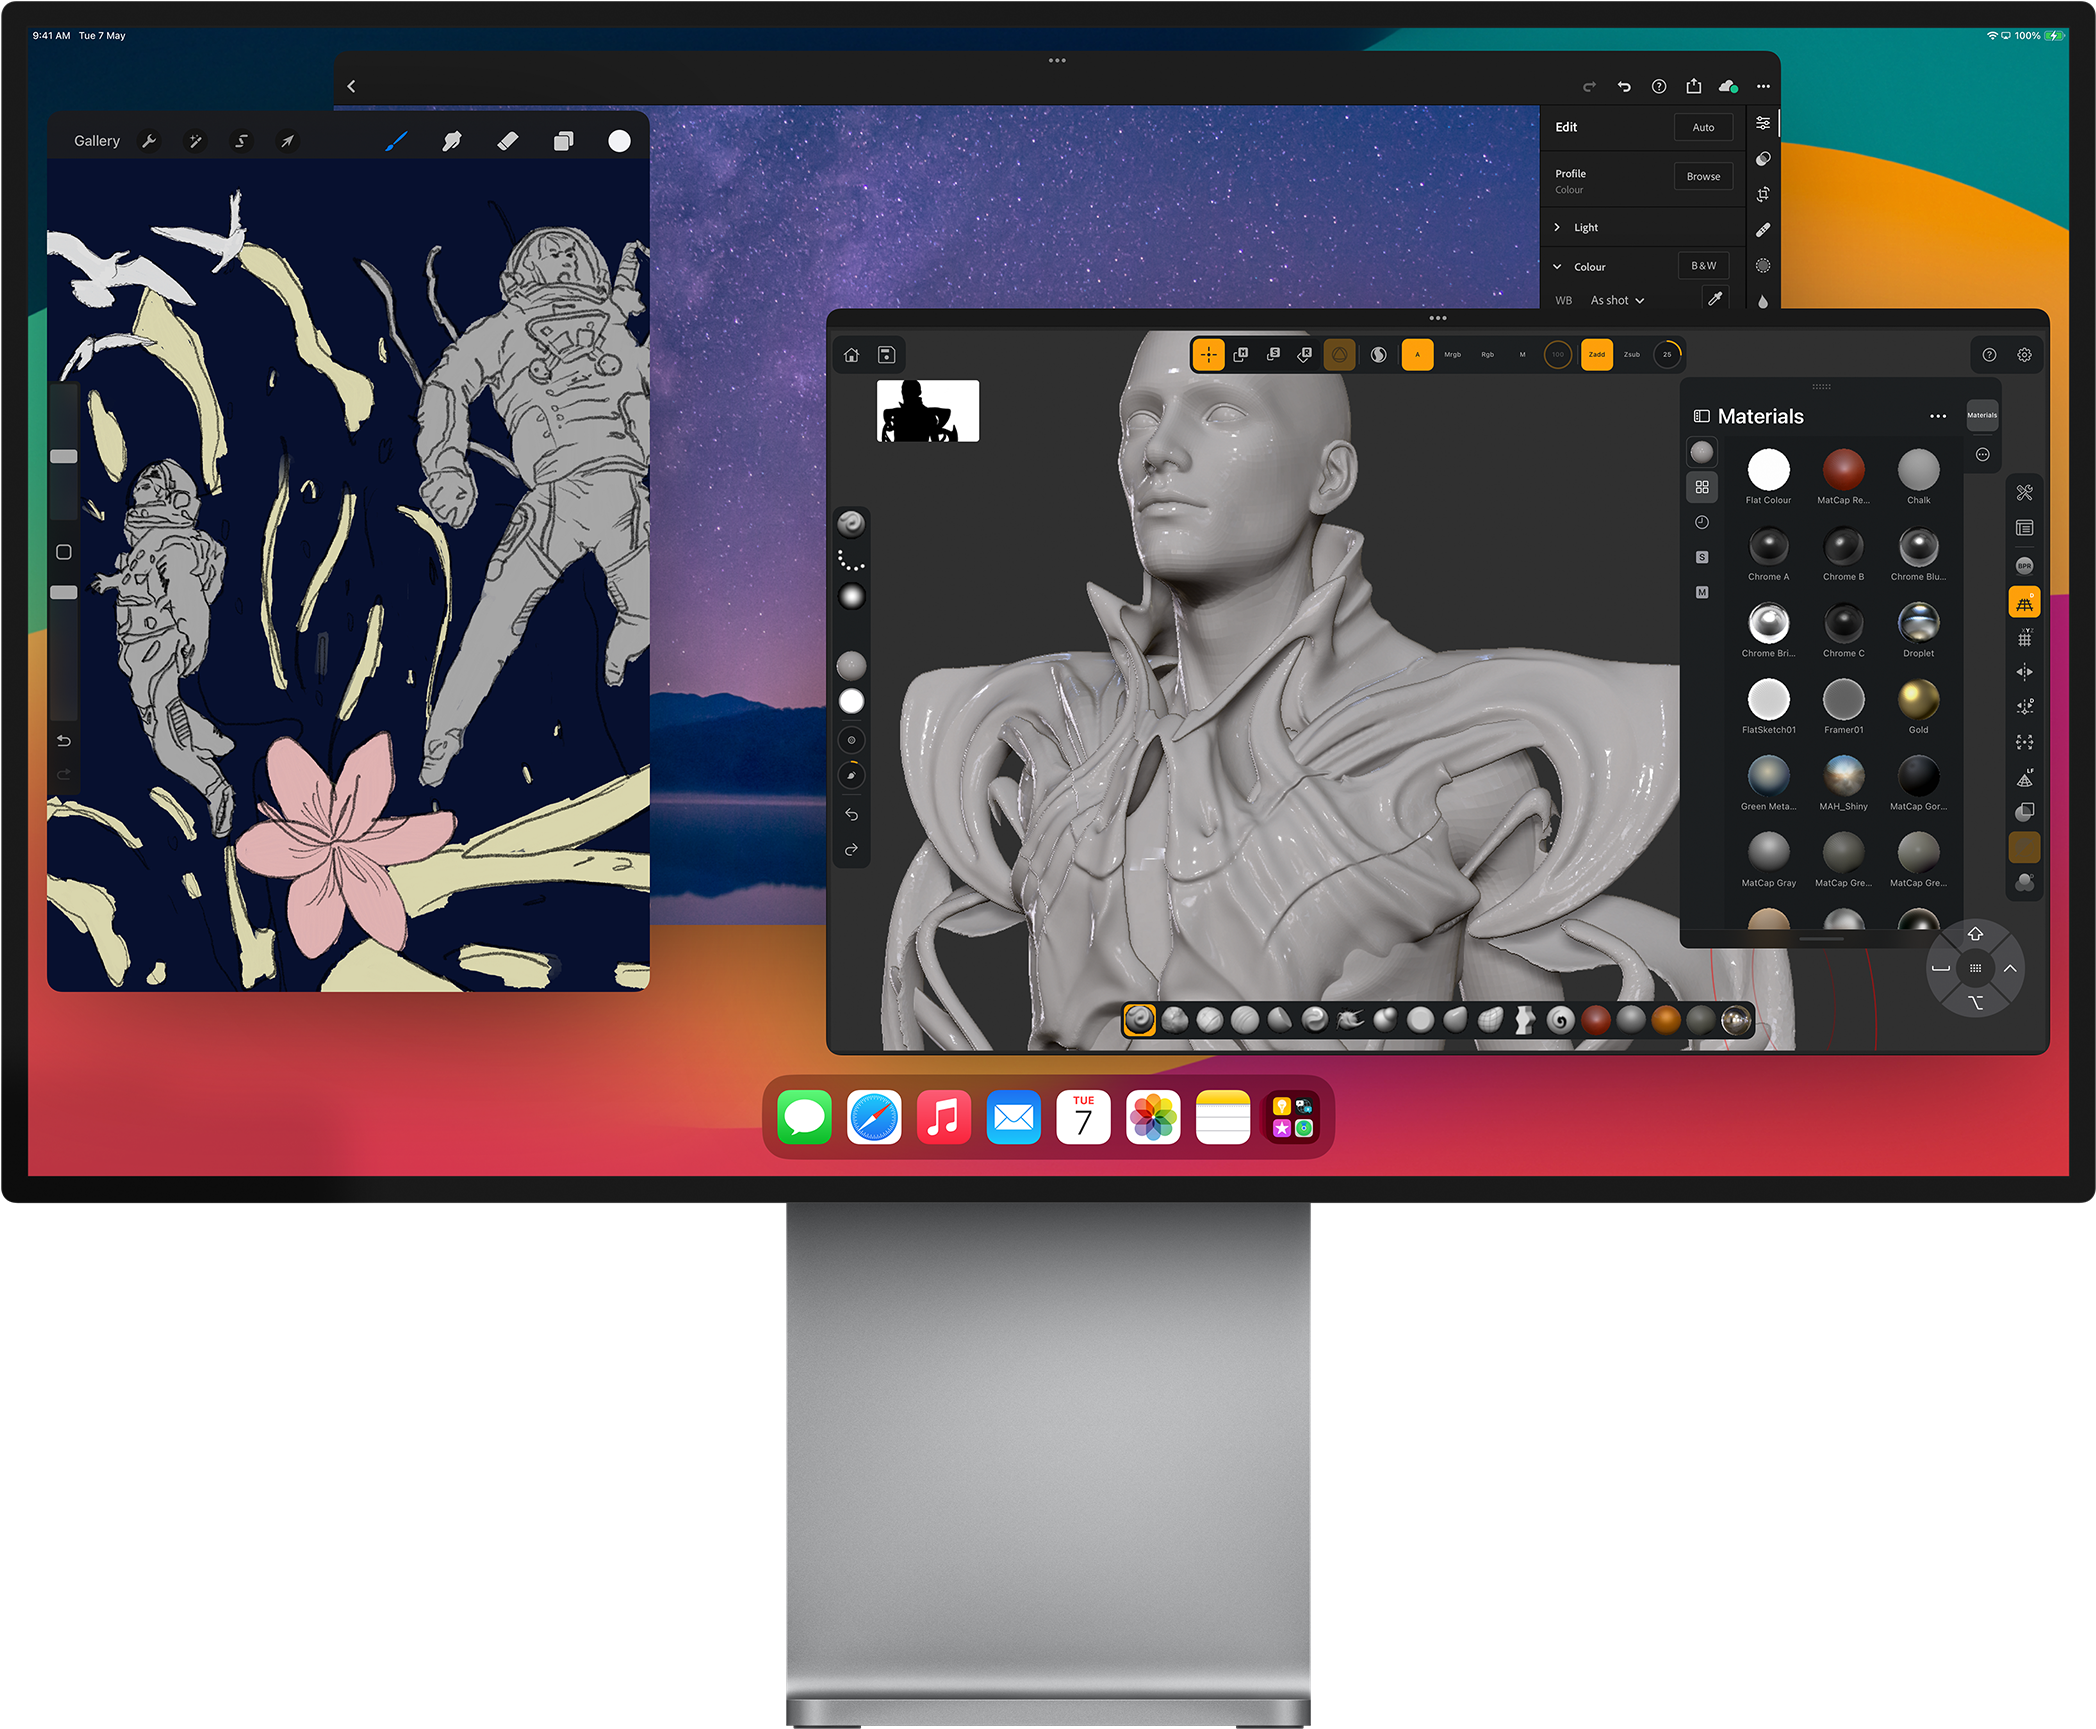Viewport: 2096px width, 1729px height.
Task: Select the Gold material swatch
Action: point(1918,706)
